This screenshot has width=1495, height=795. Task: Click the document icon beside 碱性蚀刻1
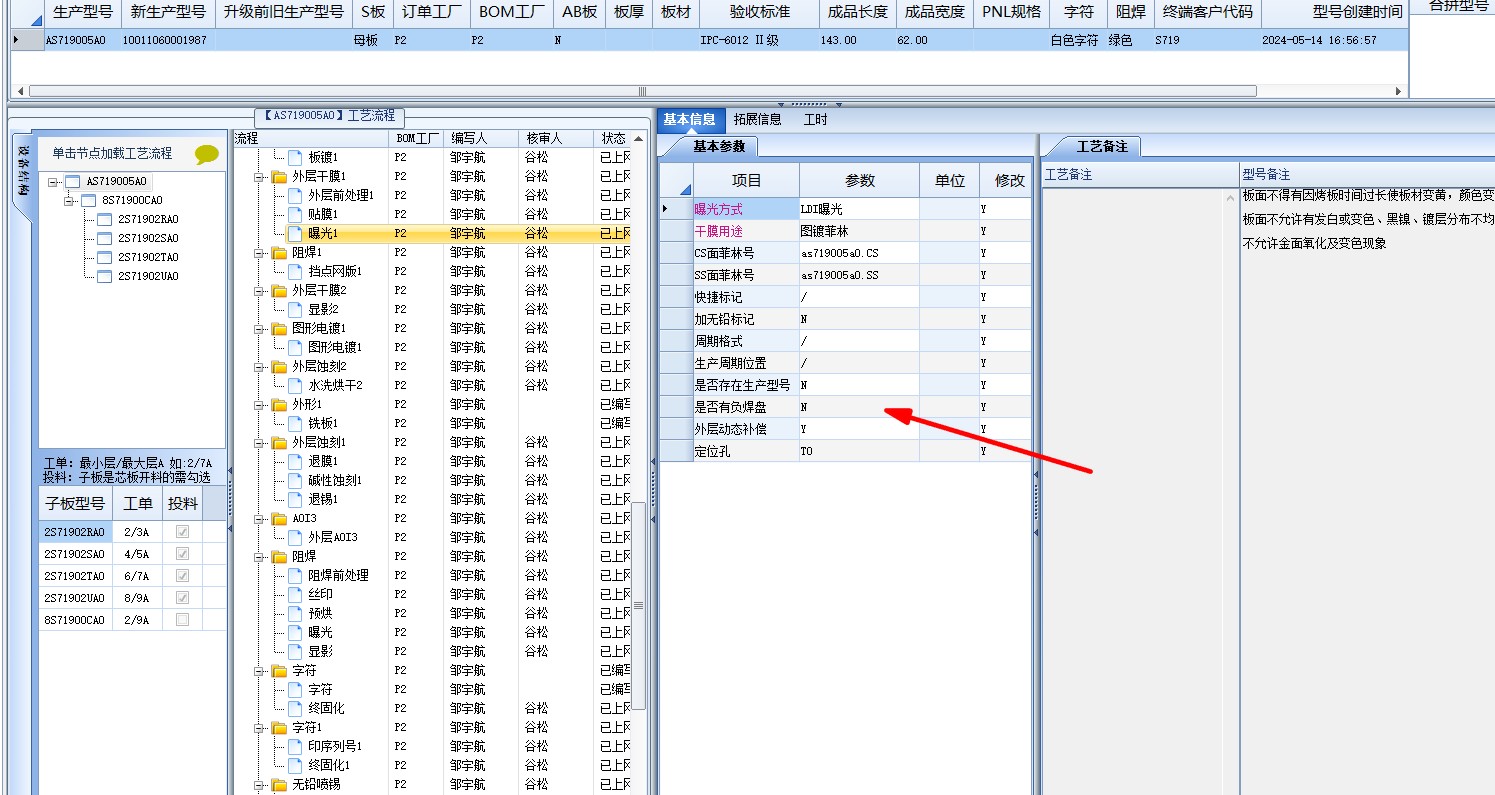pyautogui.click(x=295, y=480)
